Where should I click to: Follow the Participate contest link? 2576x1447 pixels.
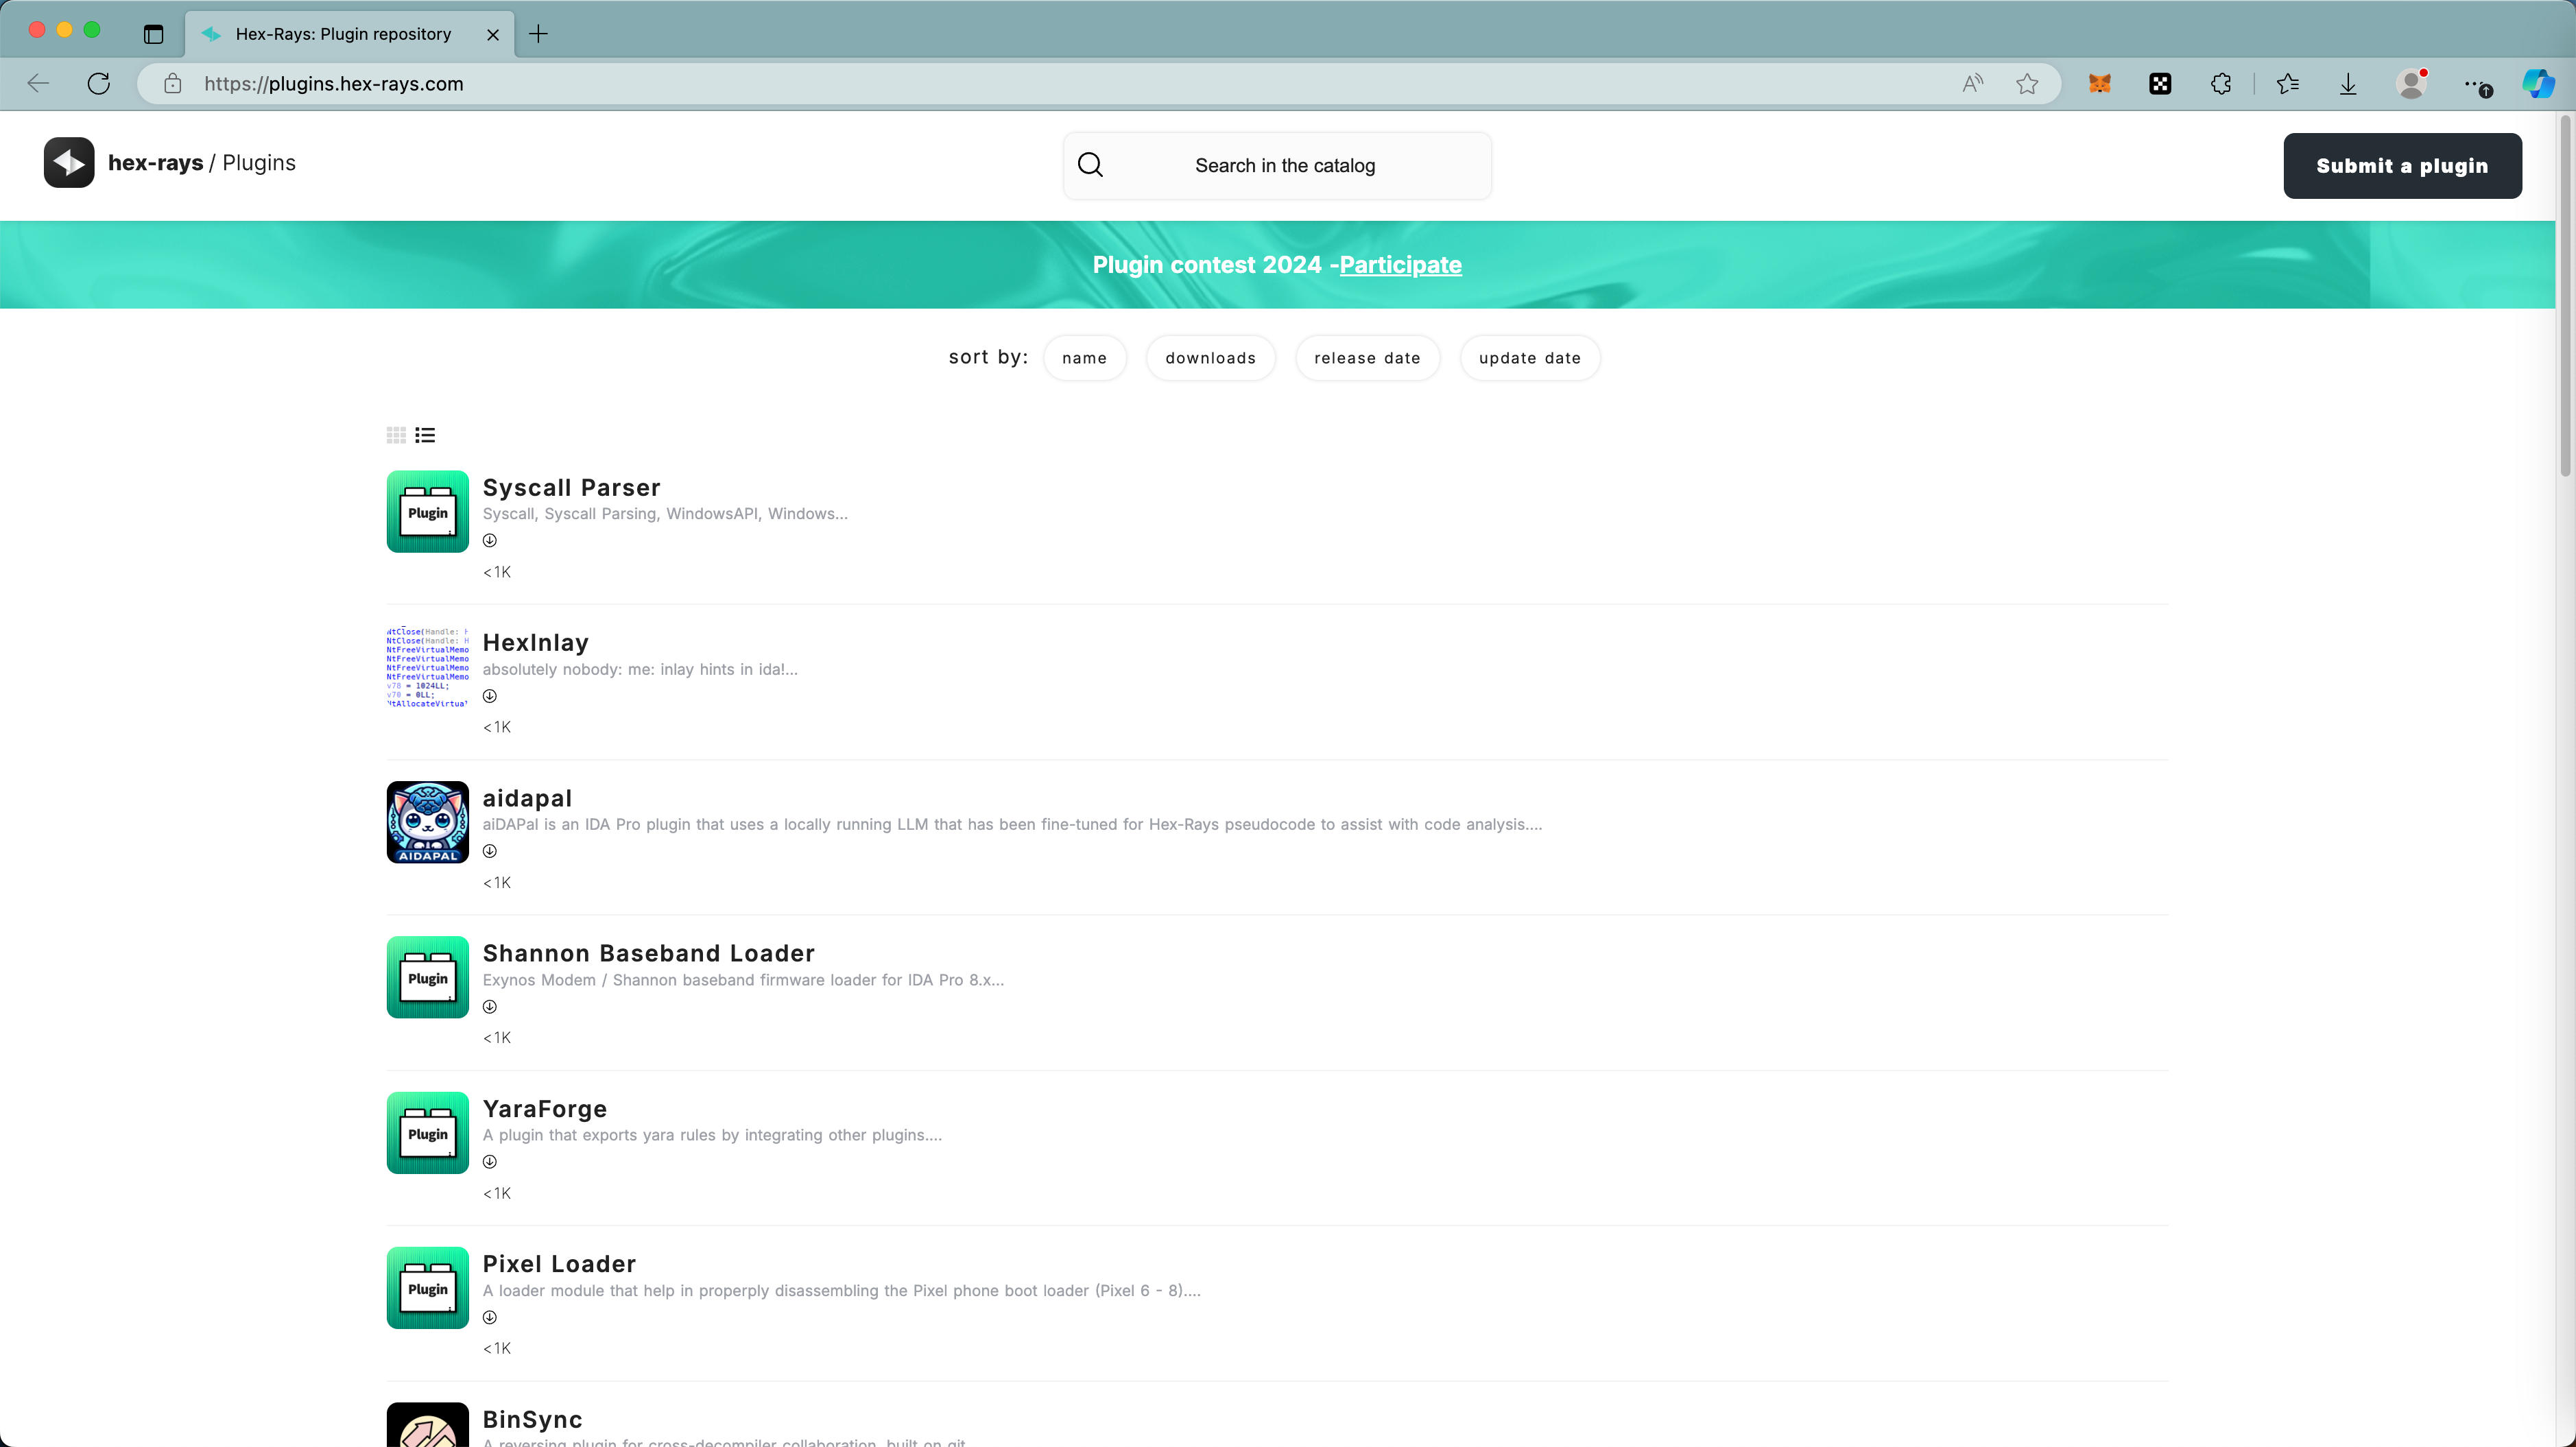point(1400,265)
